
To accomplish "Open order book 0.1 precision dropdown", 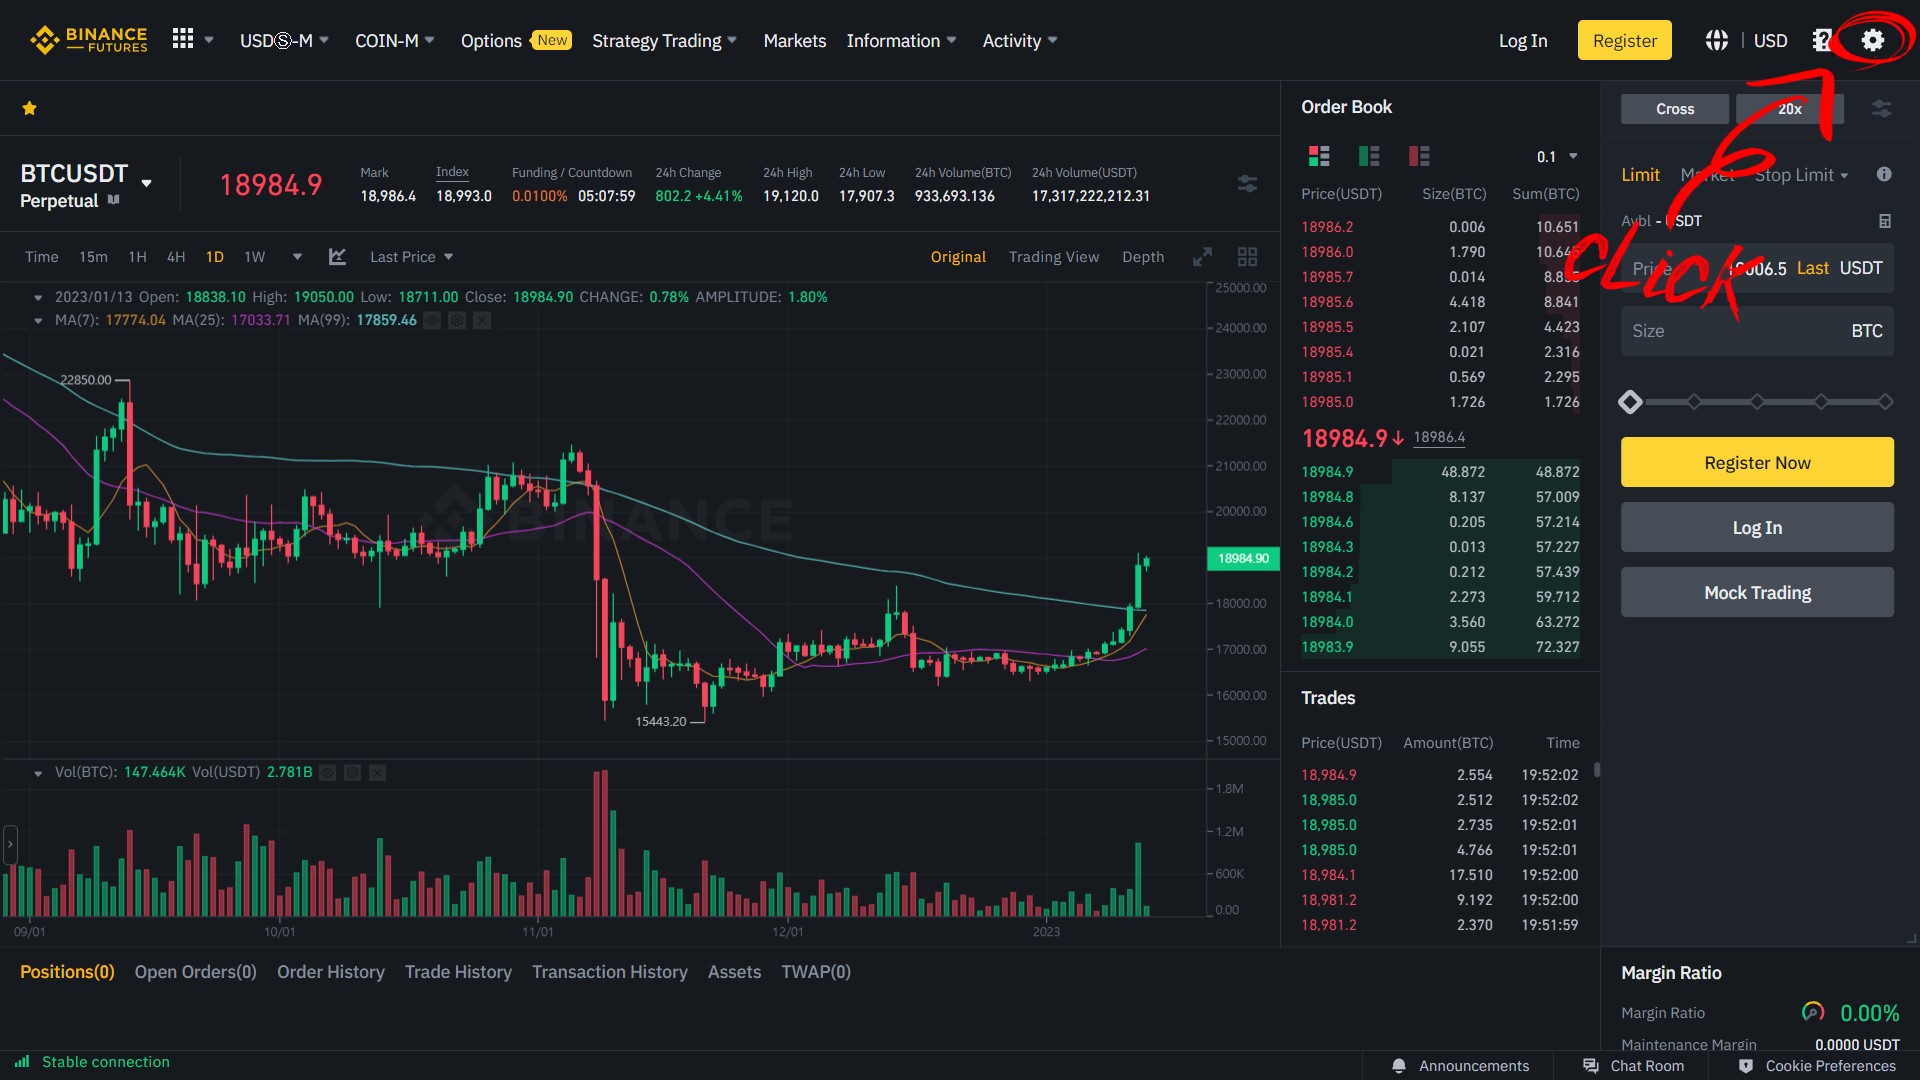I will [x=1557, y=157].
